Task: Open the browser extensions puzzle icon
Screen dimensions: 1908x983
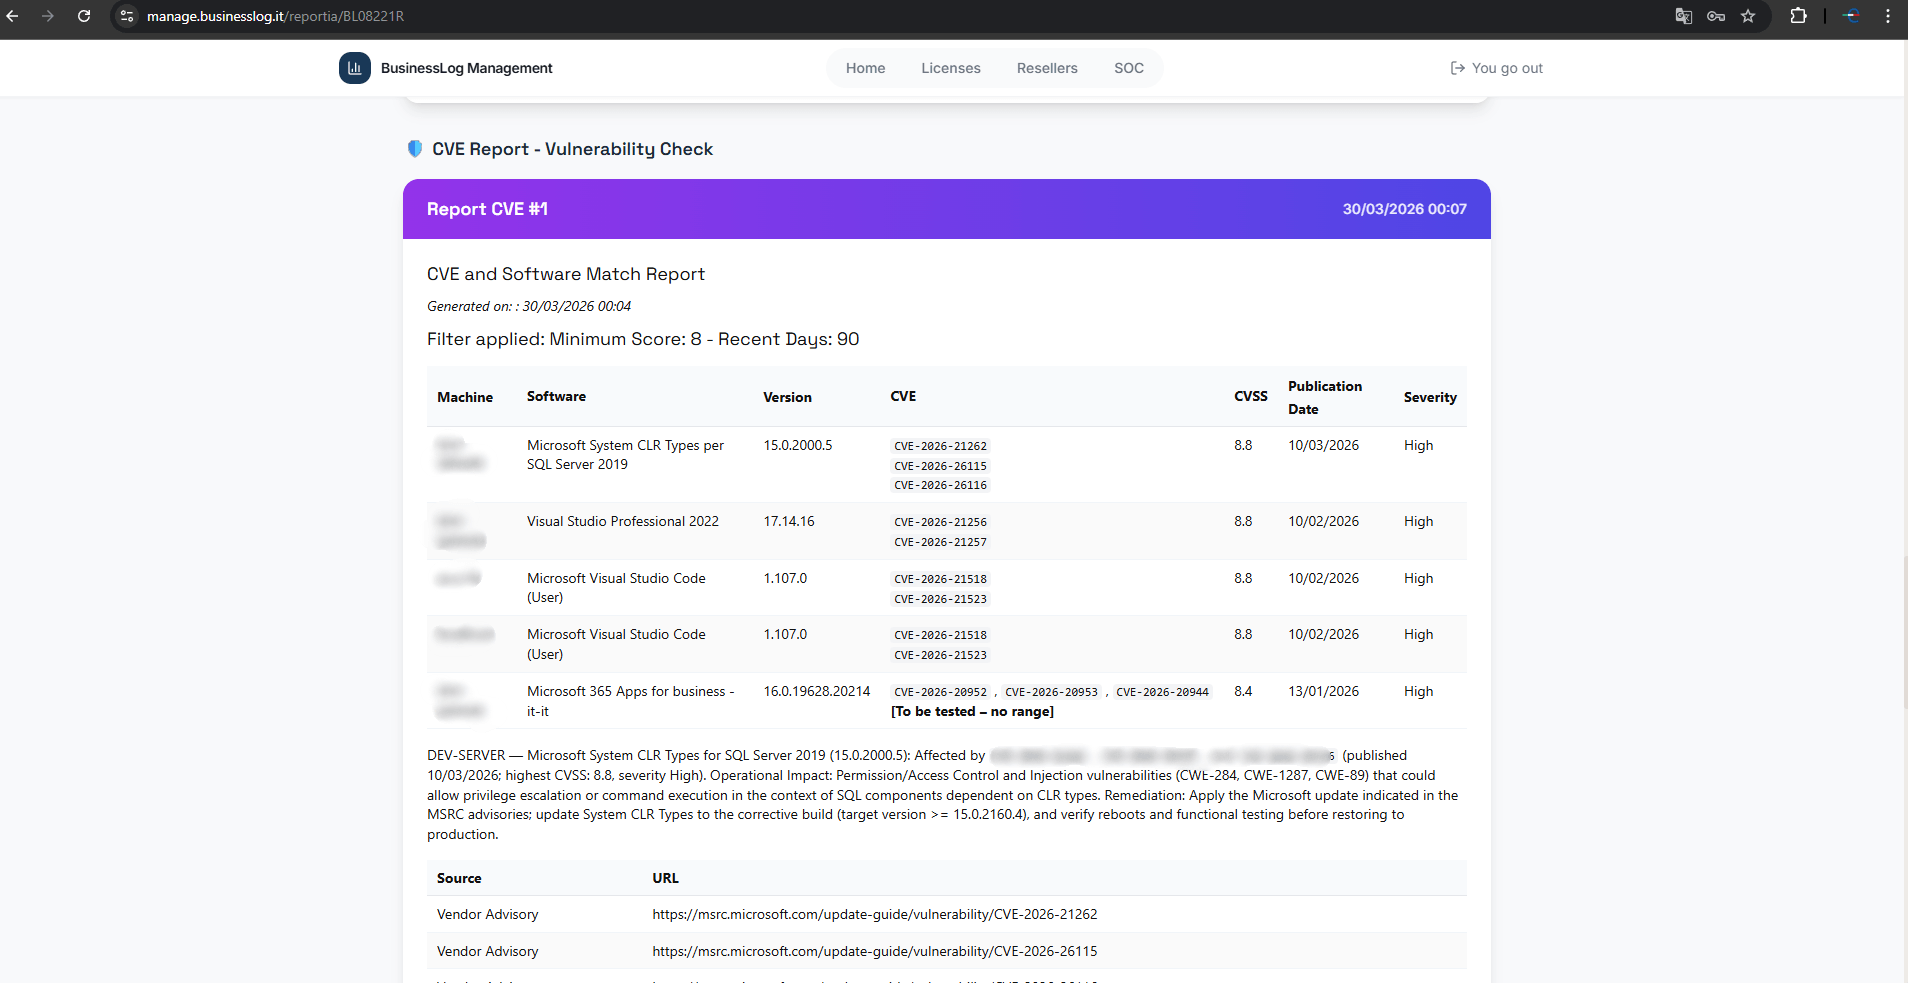Action: click(1798, 16)
